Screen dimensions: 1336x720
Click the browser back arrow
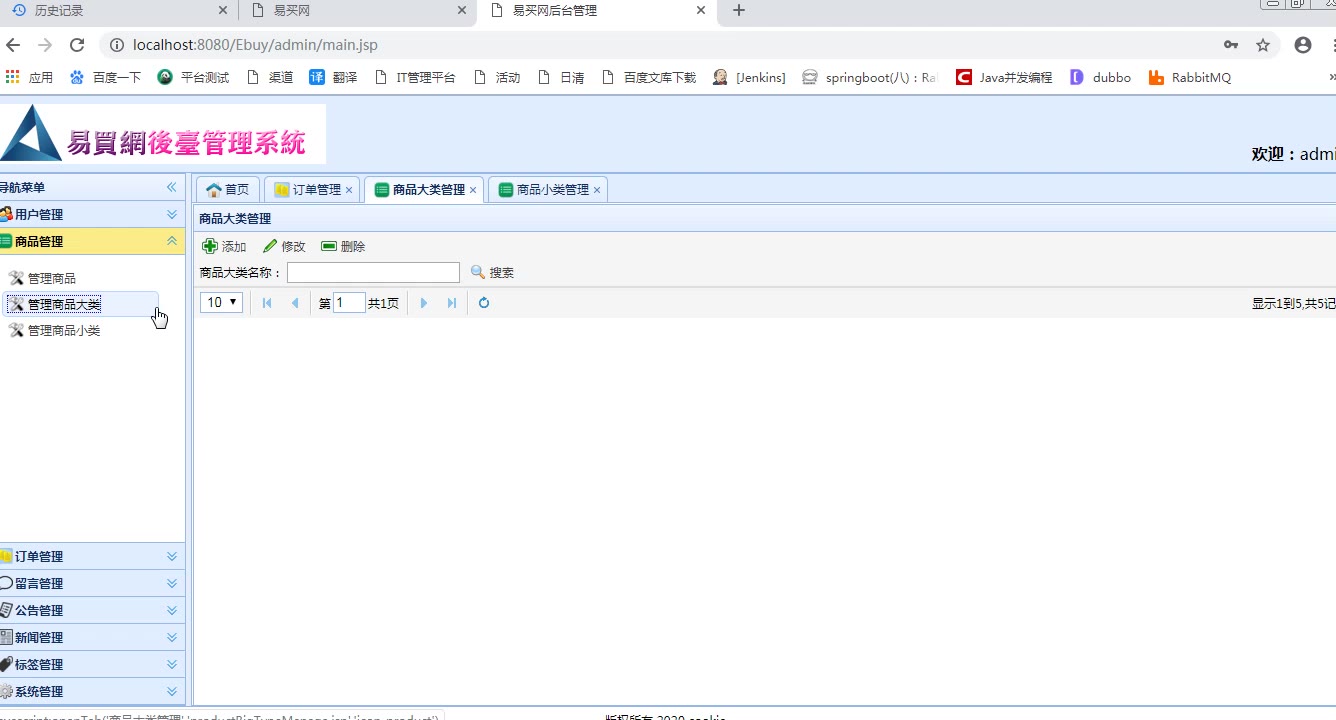13,45
